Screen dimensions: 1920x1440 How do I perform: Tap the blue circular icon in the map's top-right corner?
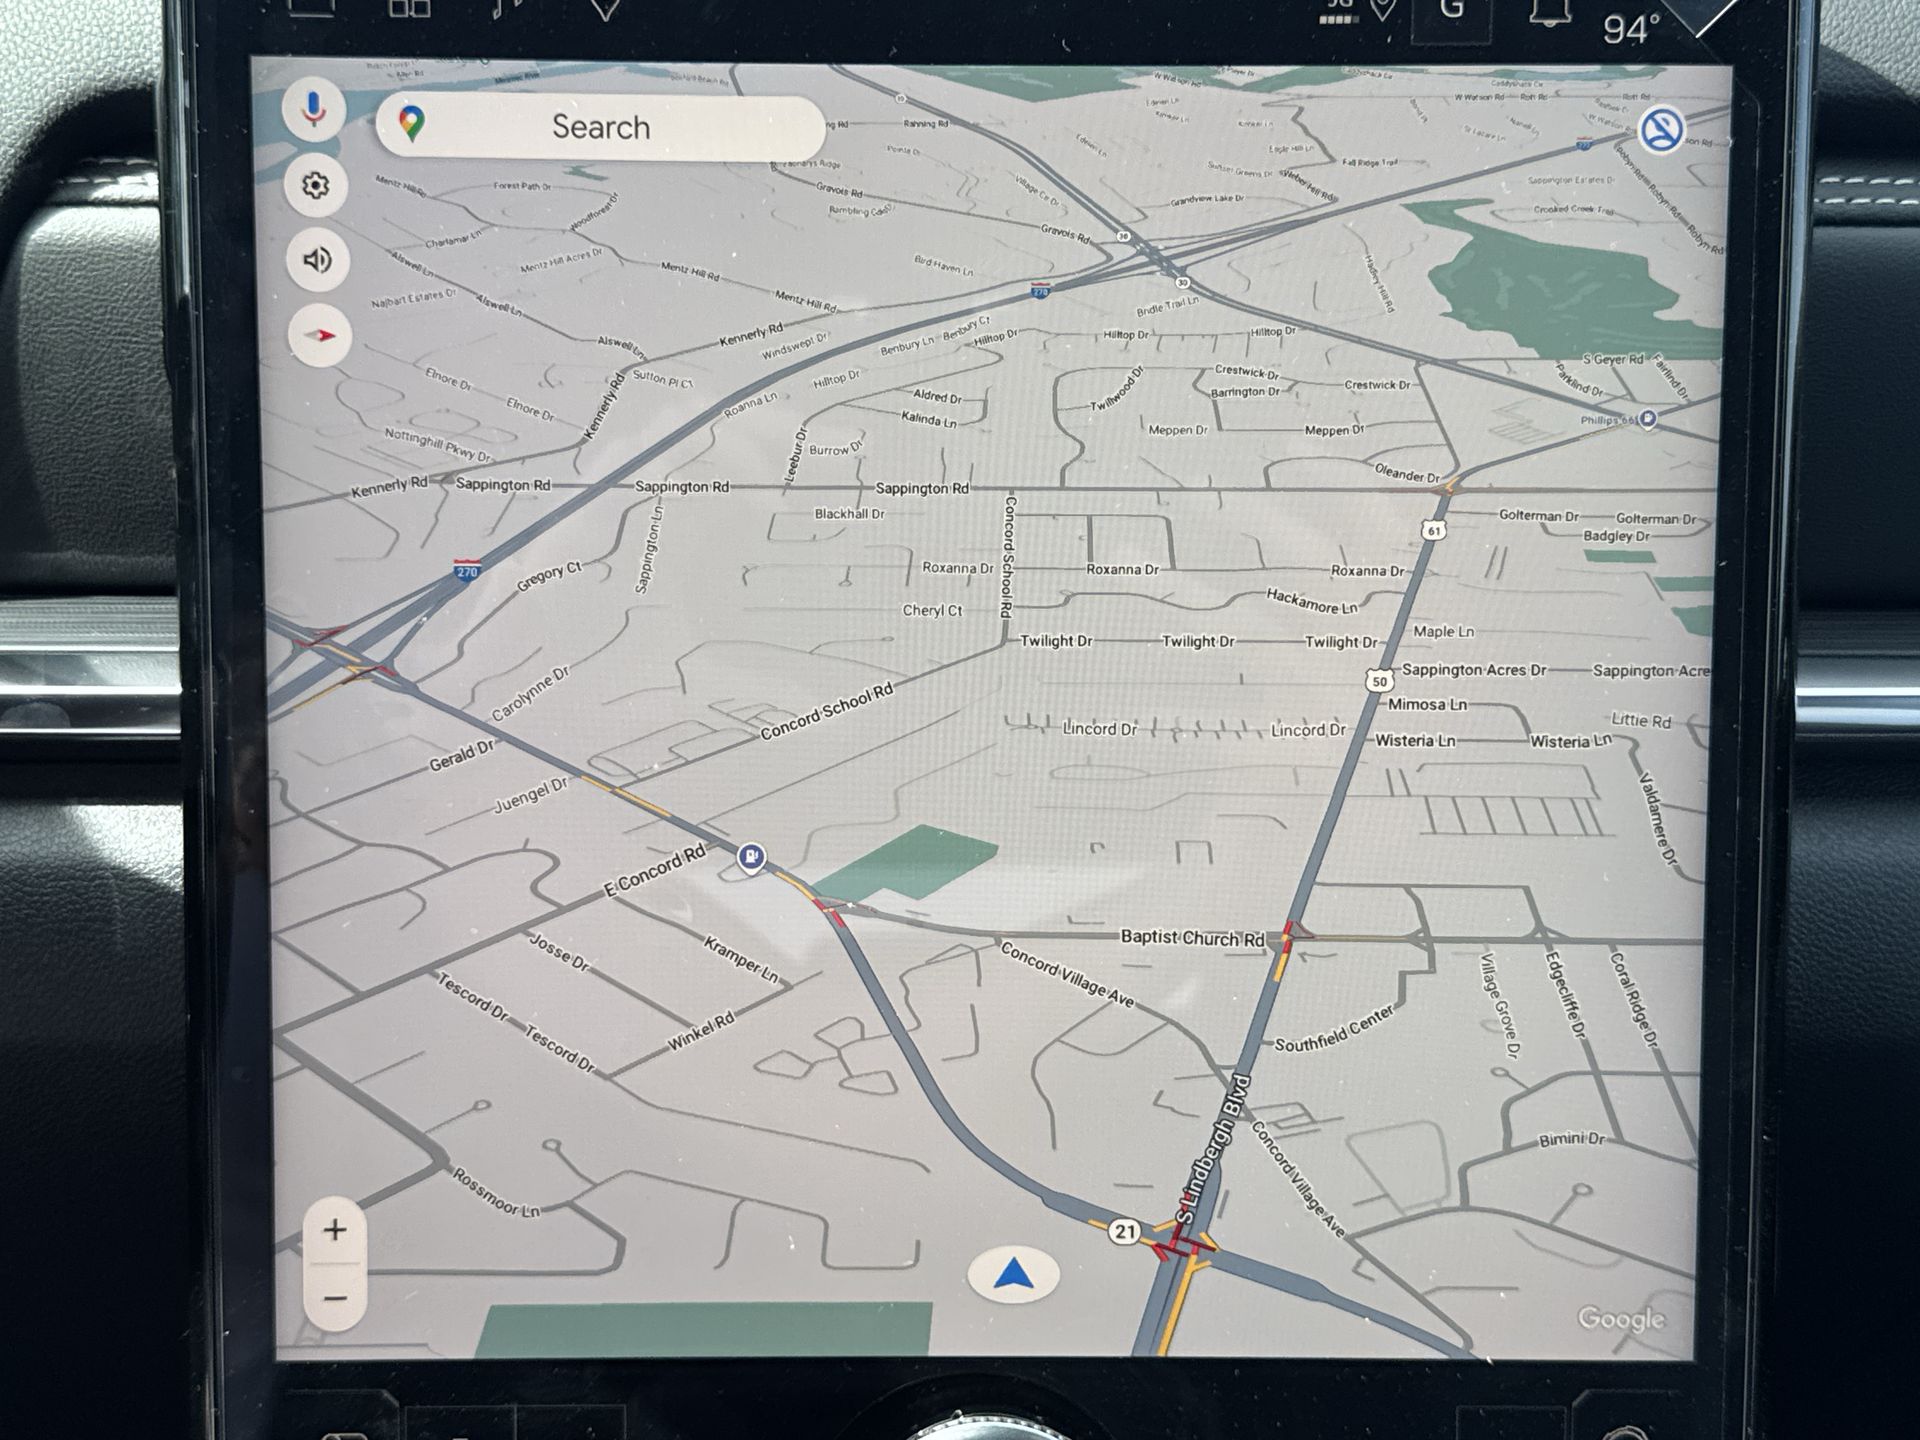pyautogui.click(x=1661, y=130)
